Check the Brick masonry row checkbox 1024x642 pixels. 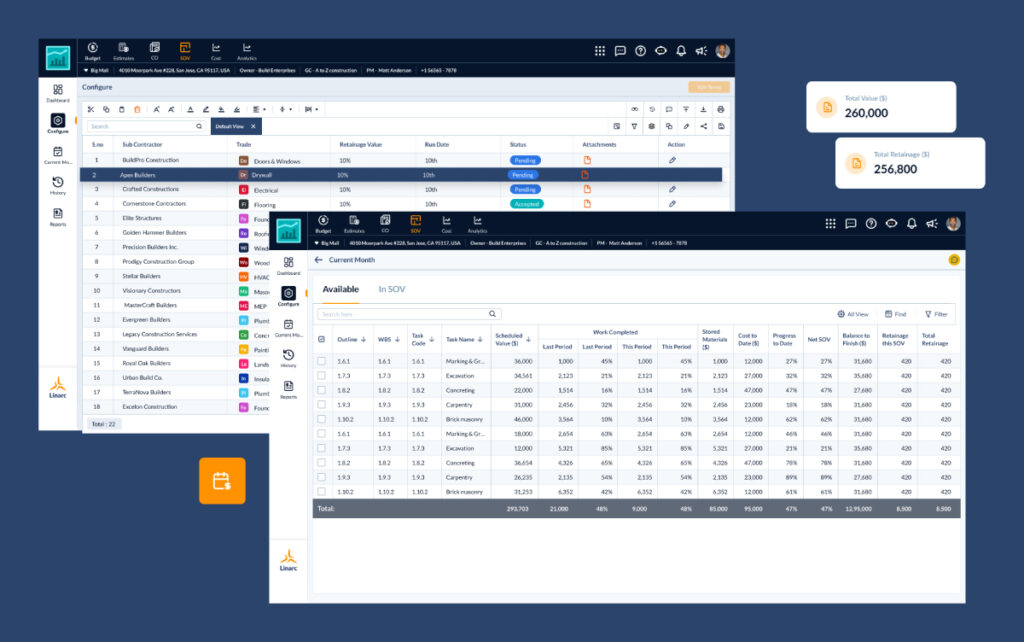(321, 418)
